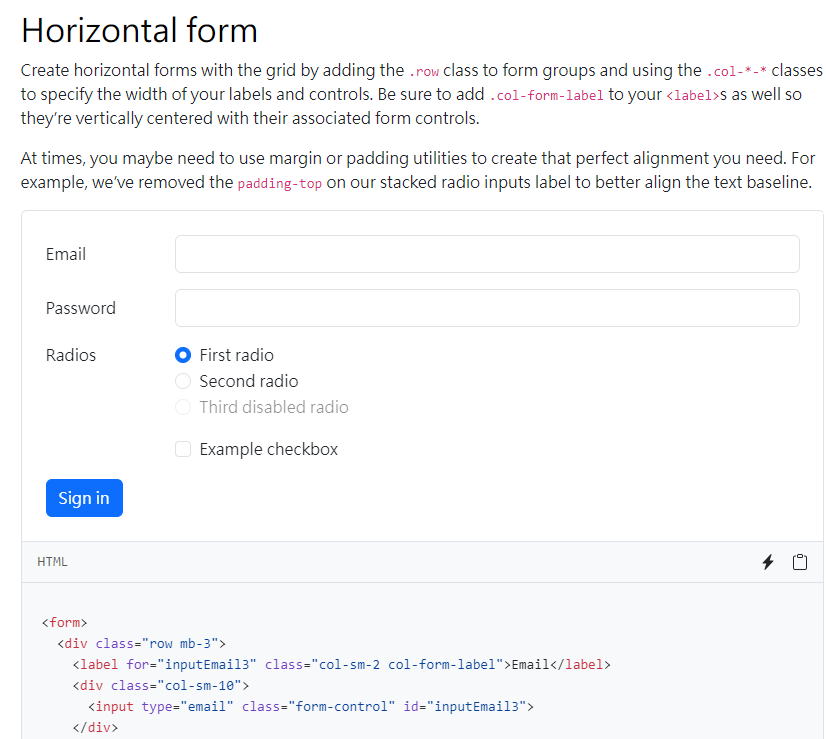Click the "Second radio" label text
Screen dimensions: 826x739
pyautogui.click(x=249, y=381)
